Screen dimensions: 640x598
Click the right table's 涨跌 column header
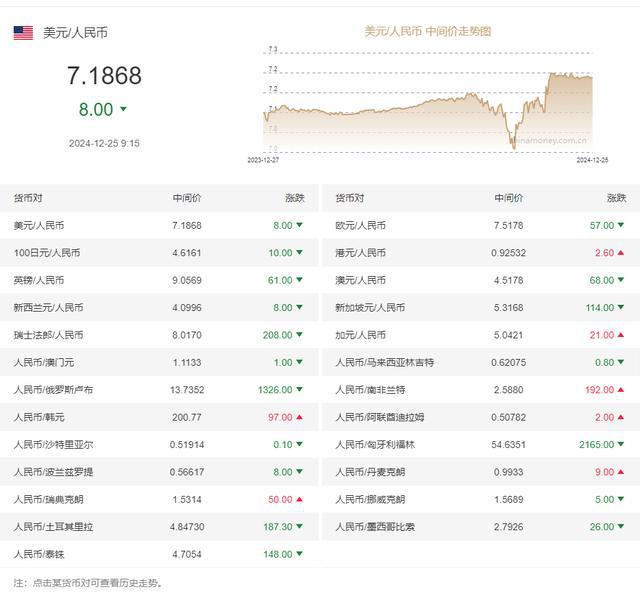click(616, 198)
